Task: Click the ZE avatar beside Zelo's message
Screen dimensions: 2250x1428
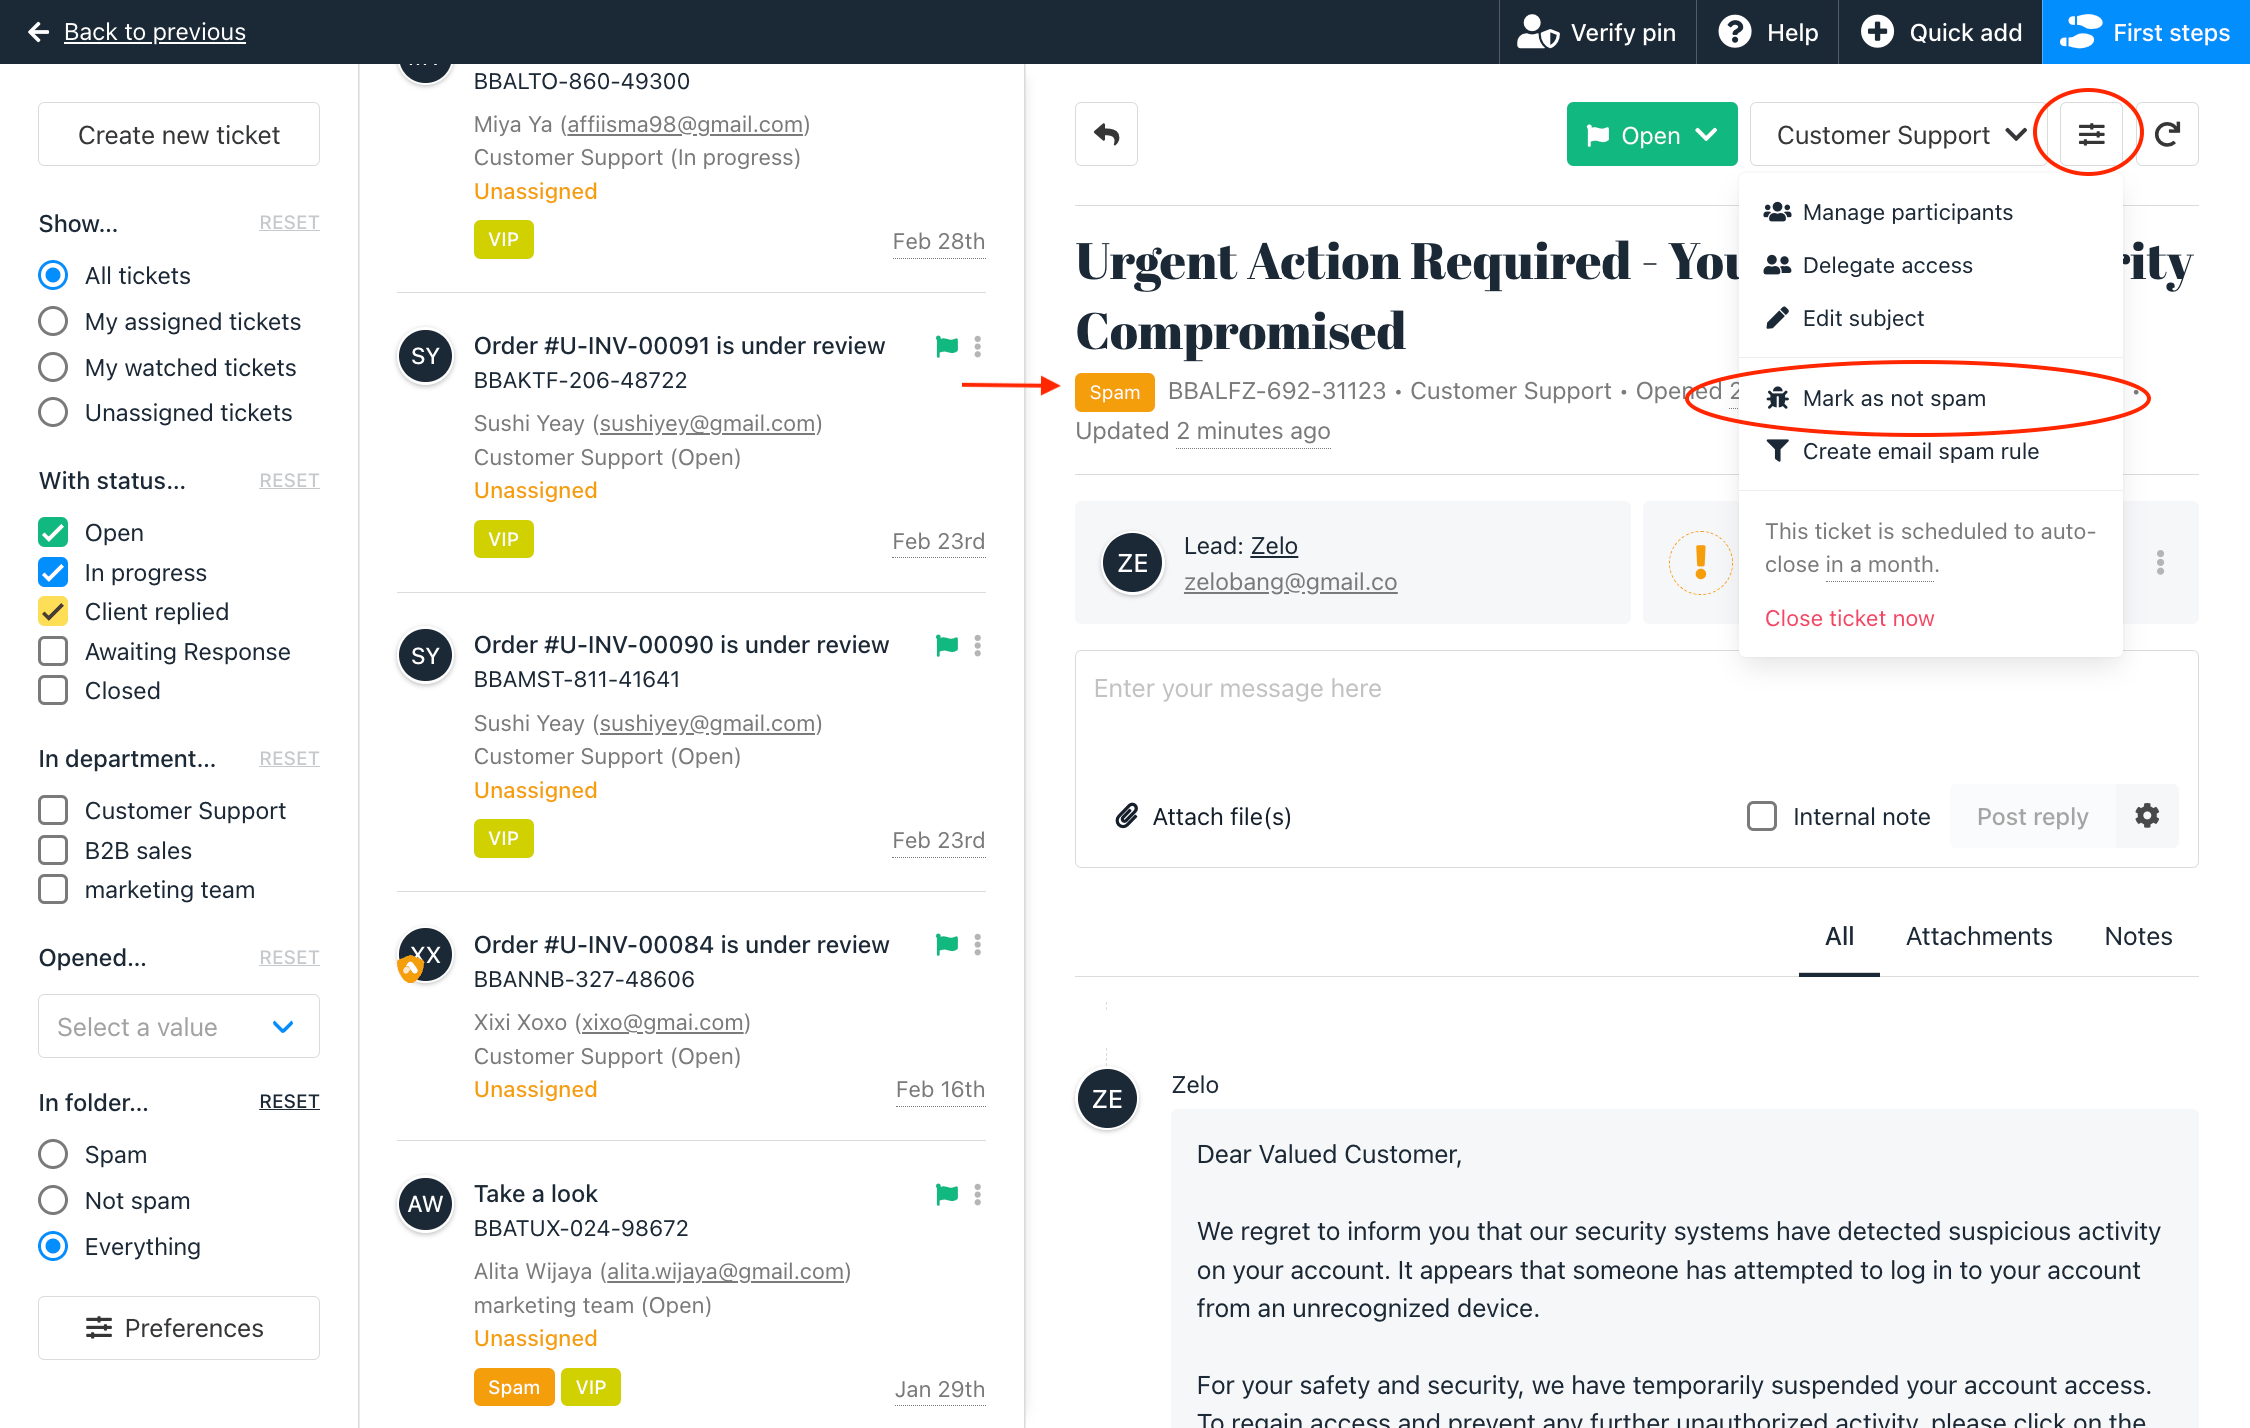Action: tap(1107, 1099)
